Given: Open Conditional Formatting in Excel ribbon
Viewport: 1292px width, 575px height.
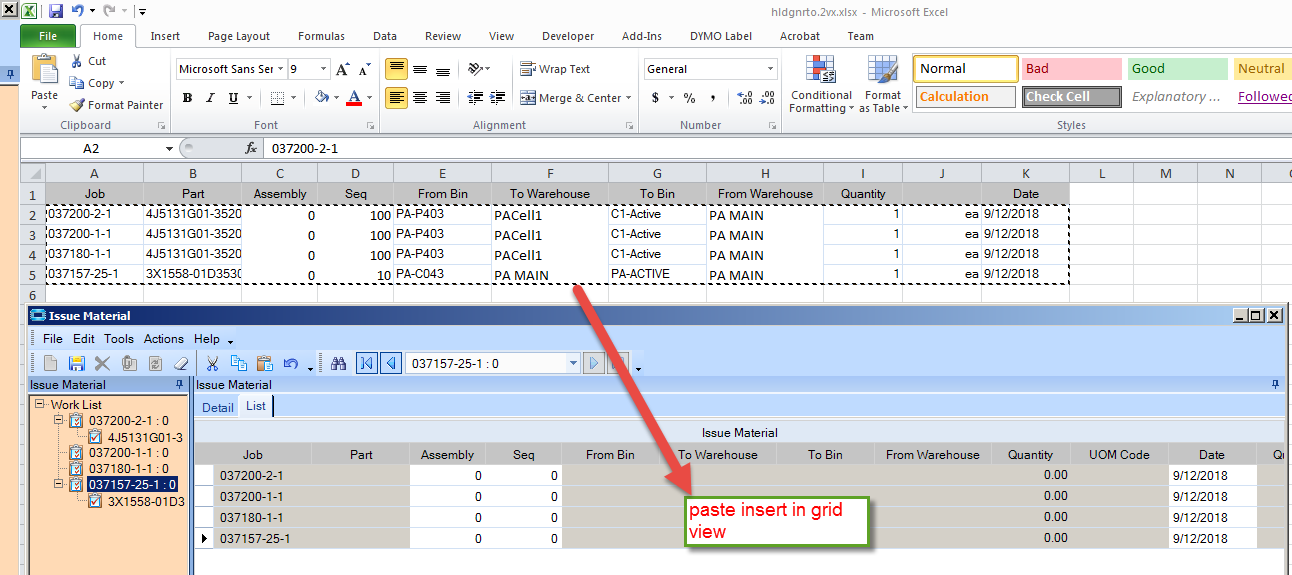Looking at the screenshot, I should [x=821, y=85].
